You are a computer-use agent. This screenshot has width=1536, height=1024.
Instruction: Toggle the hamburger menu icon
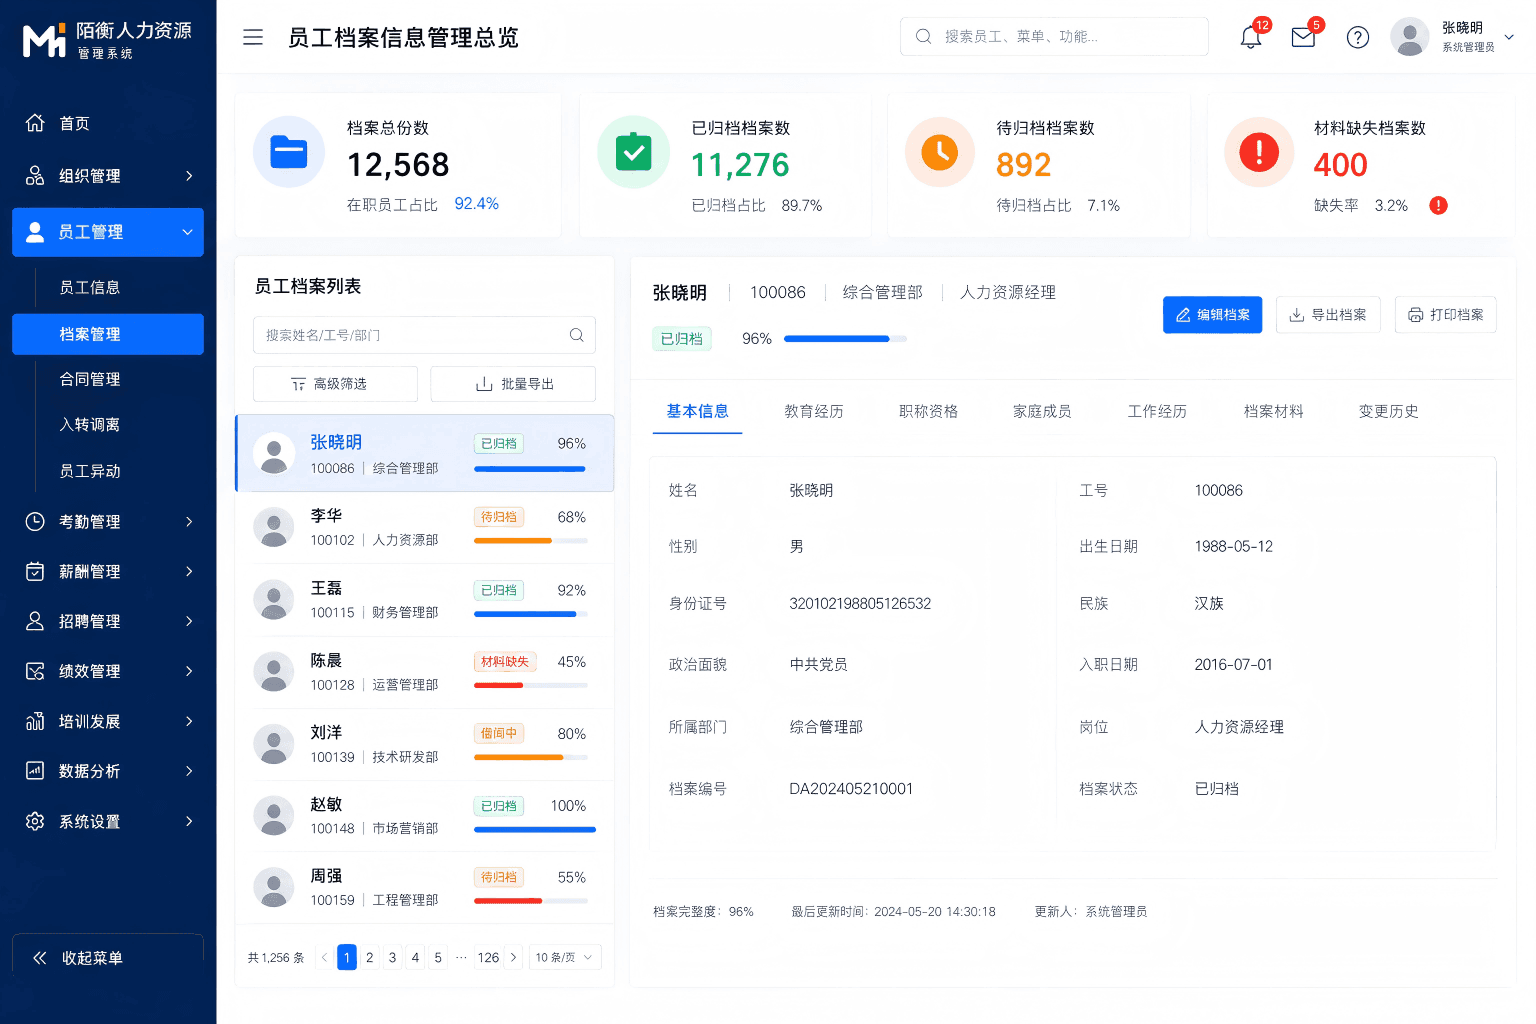(x=253, y=37)
